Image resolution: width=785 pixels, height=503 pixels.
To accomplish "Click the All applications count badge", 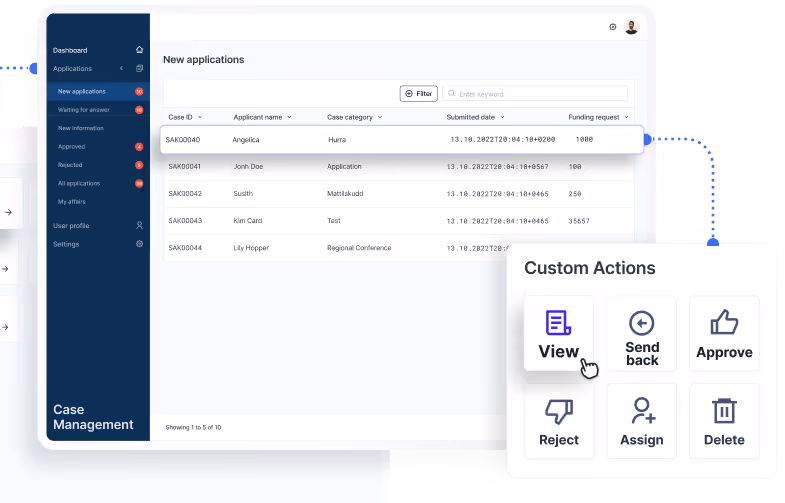I will click(x=139, y=183).
